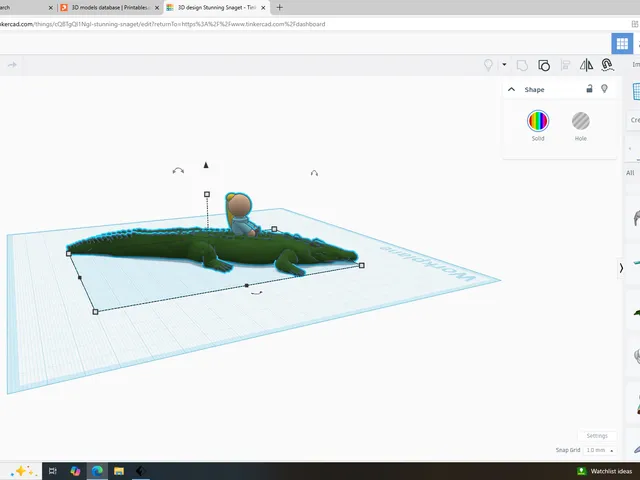This screenshot has width=640, height=480.
Task: Select the figure riding the crocodile
Action: click(x=240, y=214)
